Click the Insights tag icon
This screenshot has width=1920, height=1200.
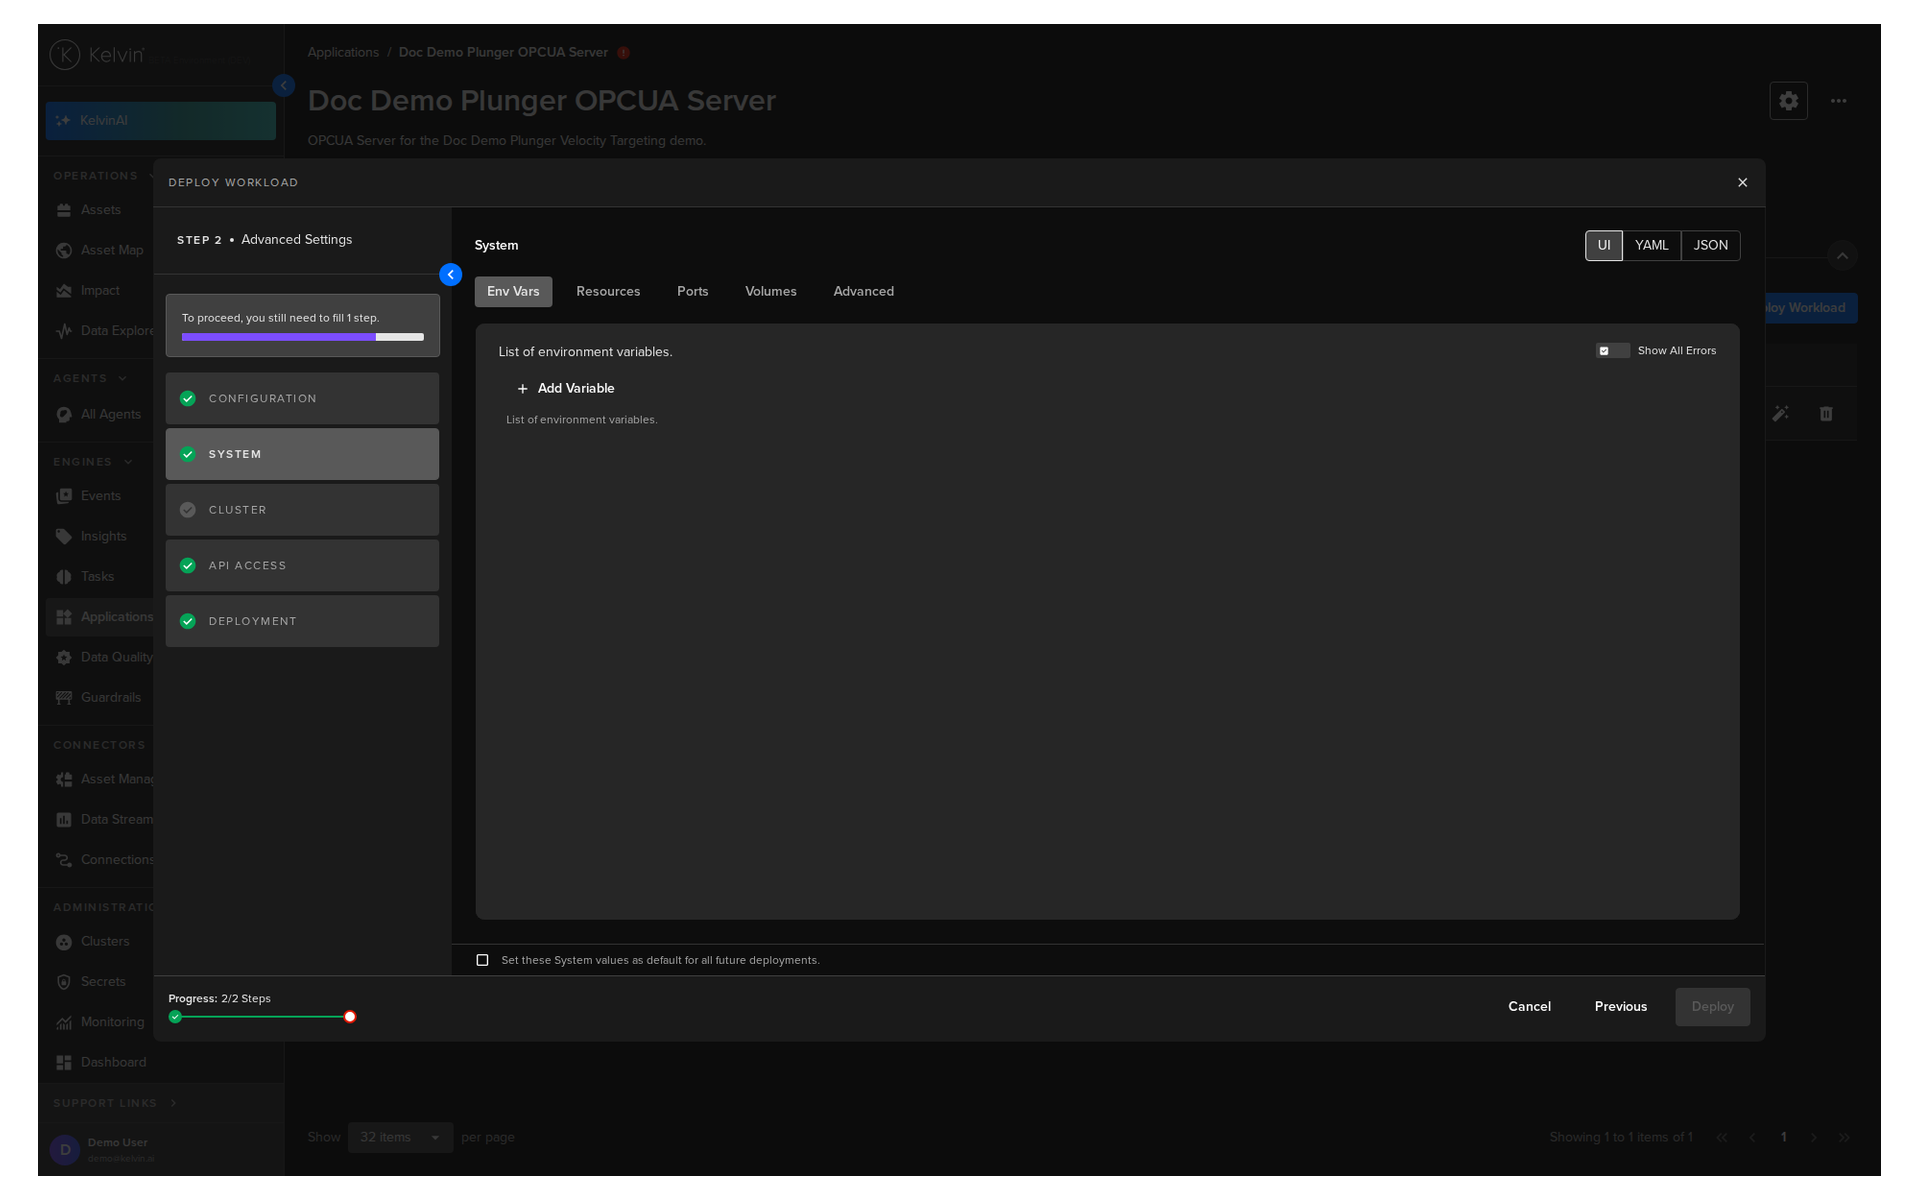coord(64,537)
